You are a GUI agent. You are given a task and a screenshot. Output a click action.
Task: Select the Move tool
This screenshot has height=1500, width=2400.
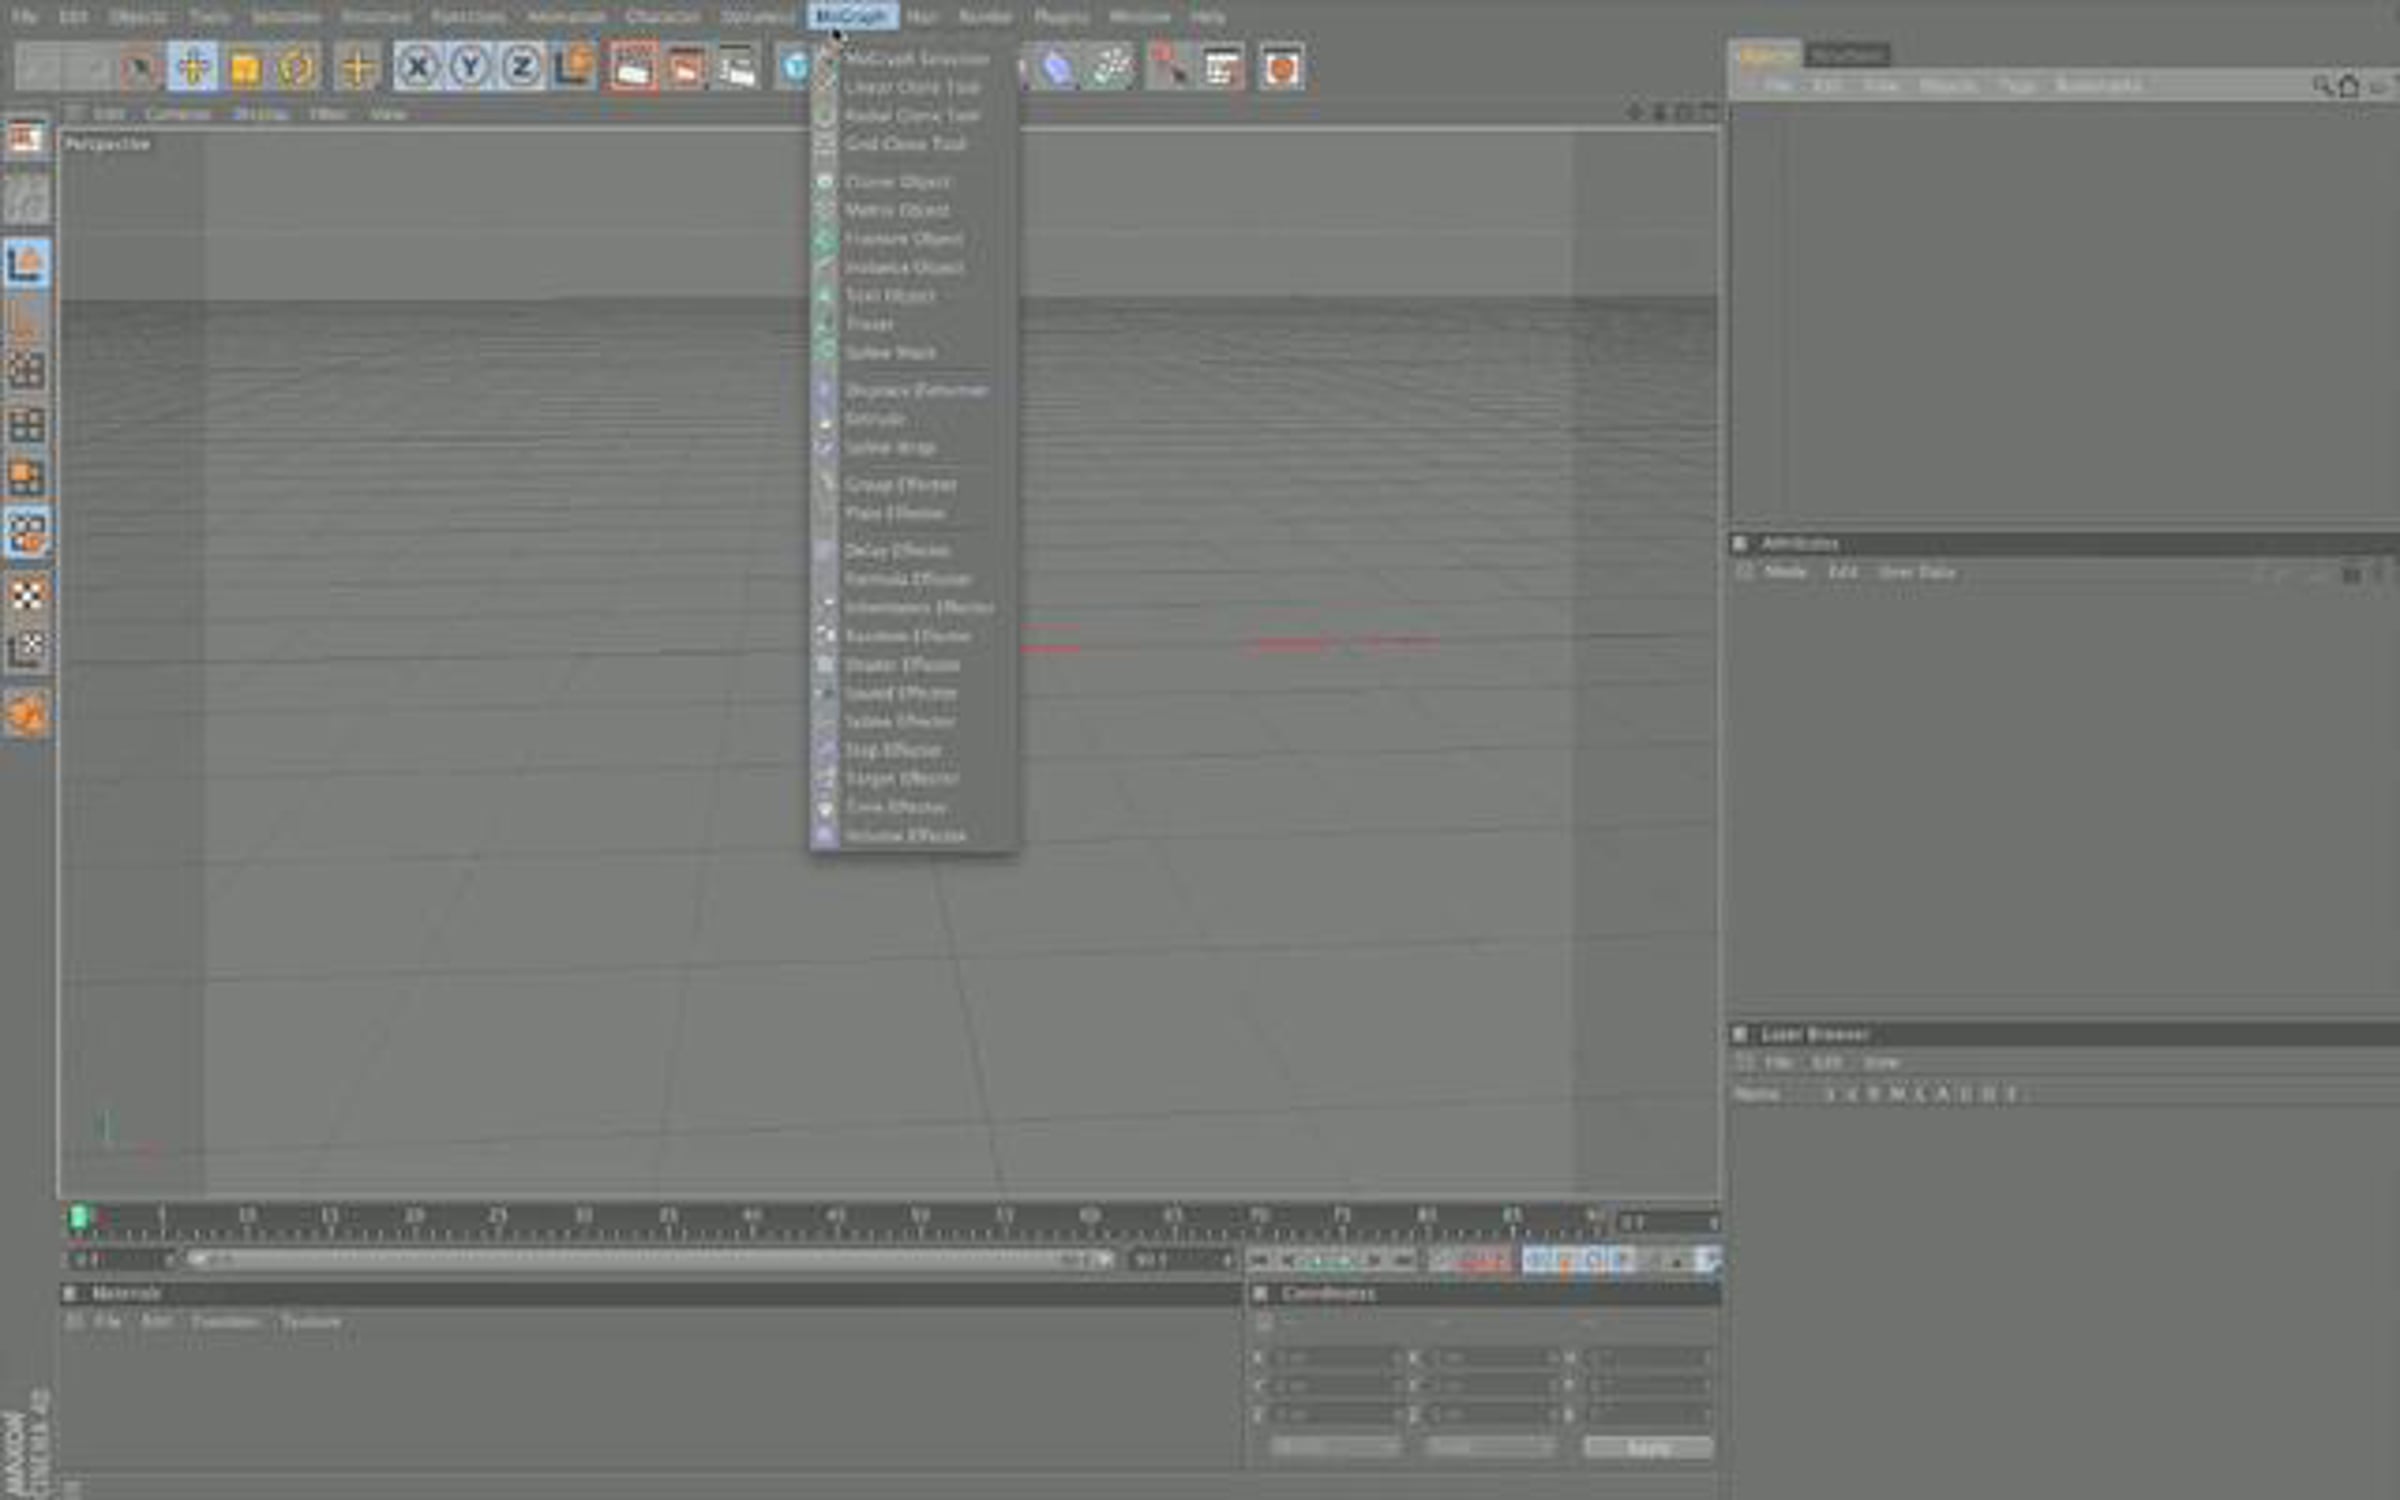pos(192,67)
